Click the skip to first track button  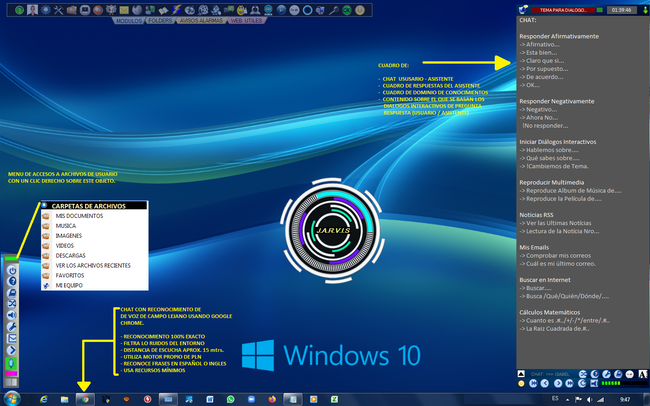(x=533, y=383)
